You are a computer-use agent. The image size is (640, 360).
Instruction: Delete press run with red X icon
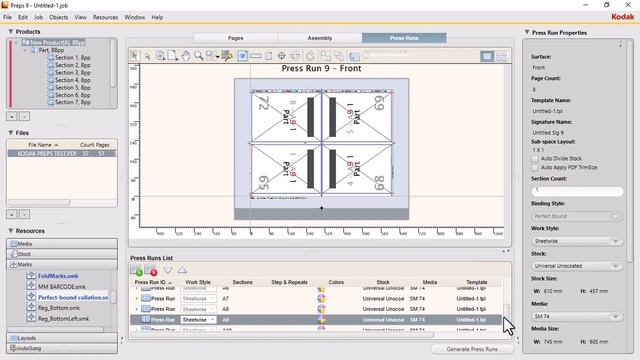pos(151,270)
